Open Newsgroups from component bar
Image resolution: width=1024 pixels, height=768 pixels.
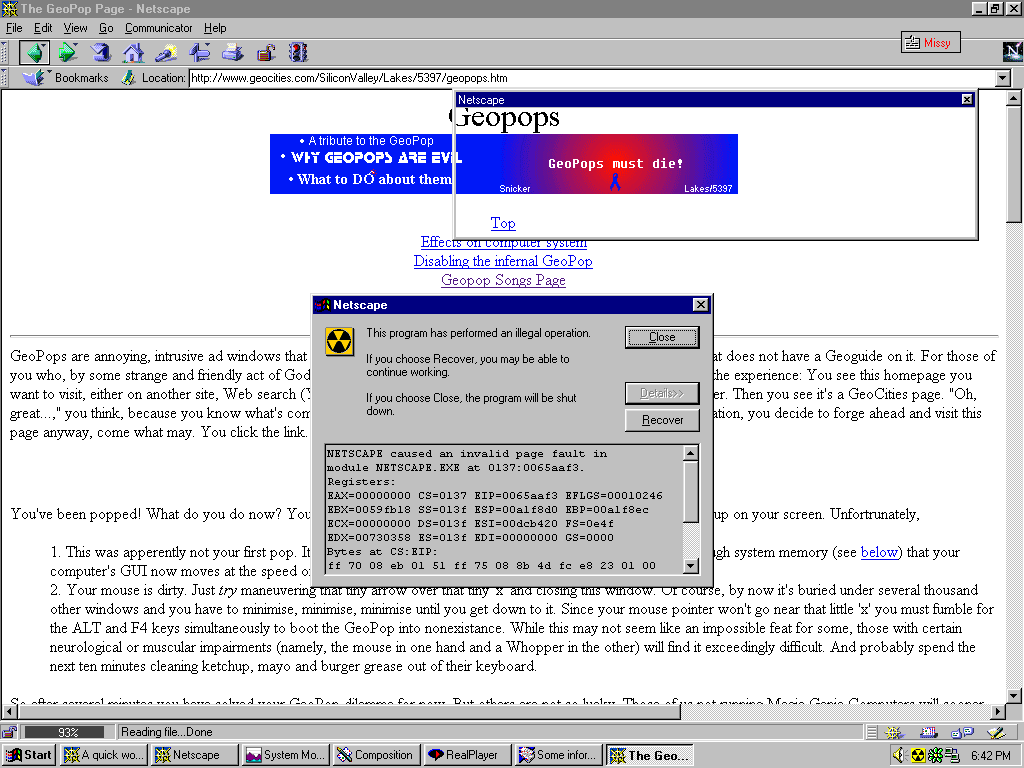962,733
